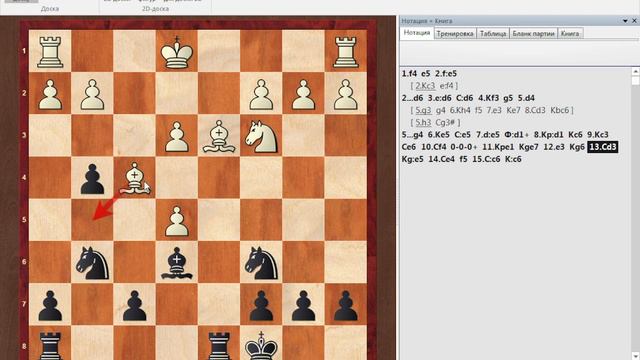Viewport: 640px width, 360px height.
Task: Jump to move 5.d4
Action: (526, 98)
